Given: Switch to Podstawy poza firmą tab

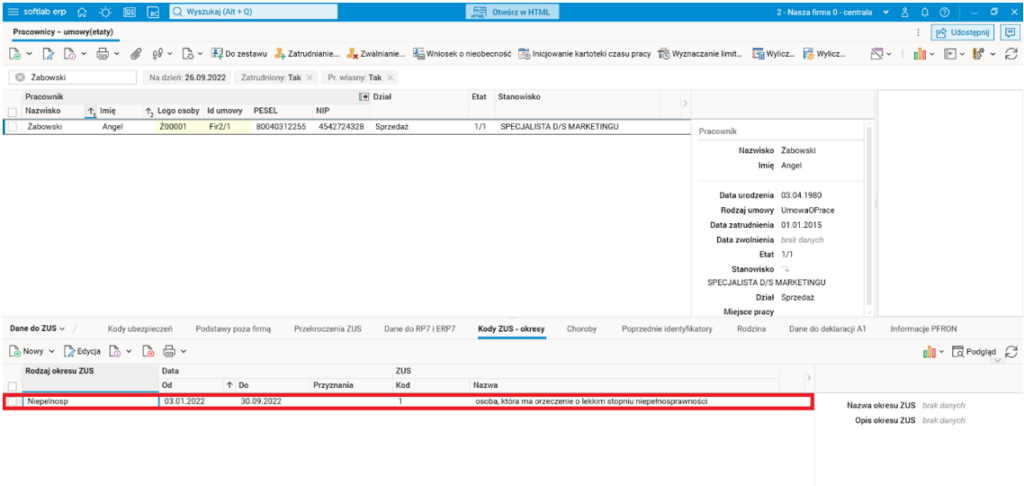Looking at the screenshot, I should (x=232, y=329).
